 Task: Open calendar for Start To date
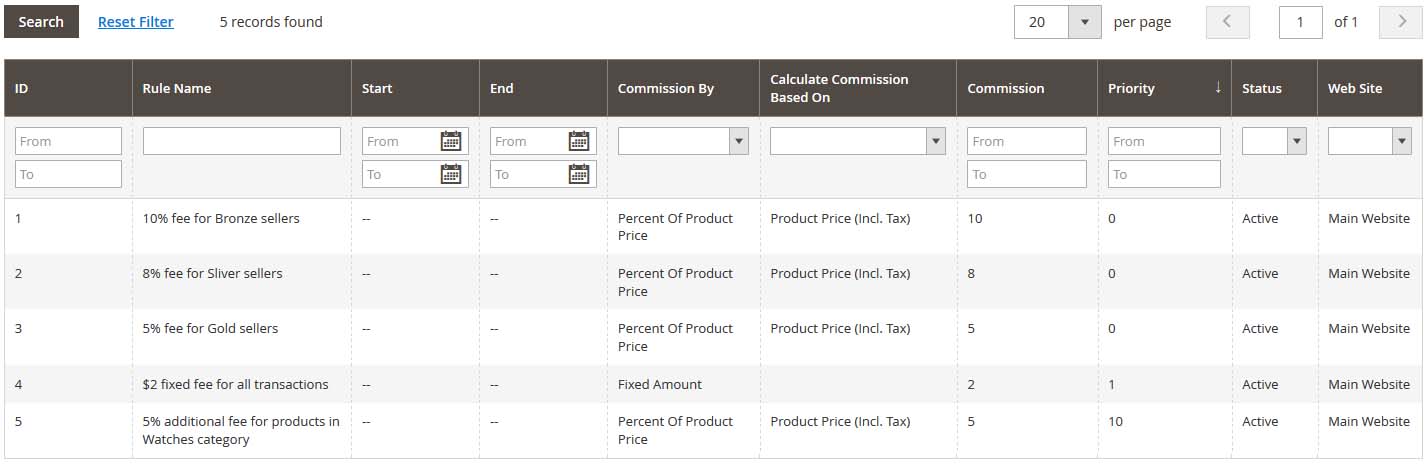pos(451,174)
